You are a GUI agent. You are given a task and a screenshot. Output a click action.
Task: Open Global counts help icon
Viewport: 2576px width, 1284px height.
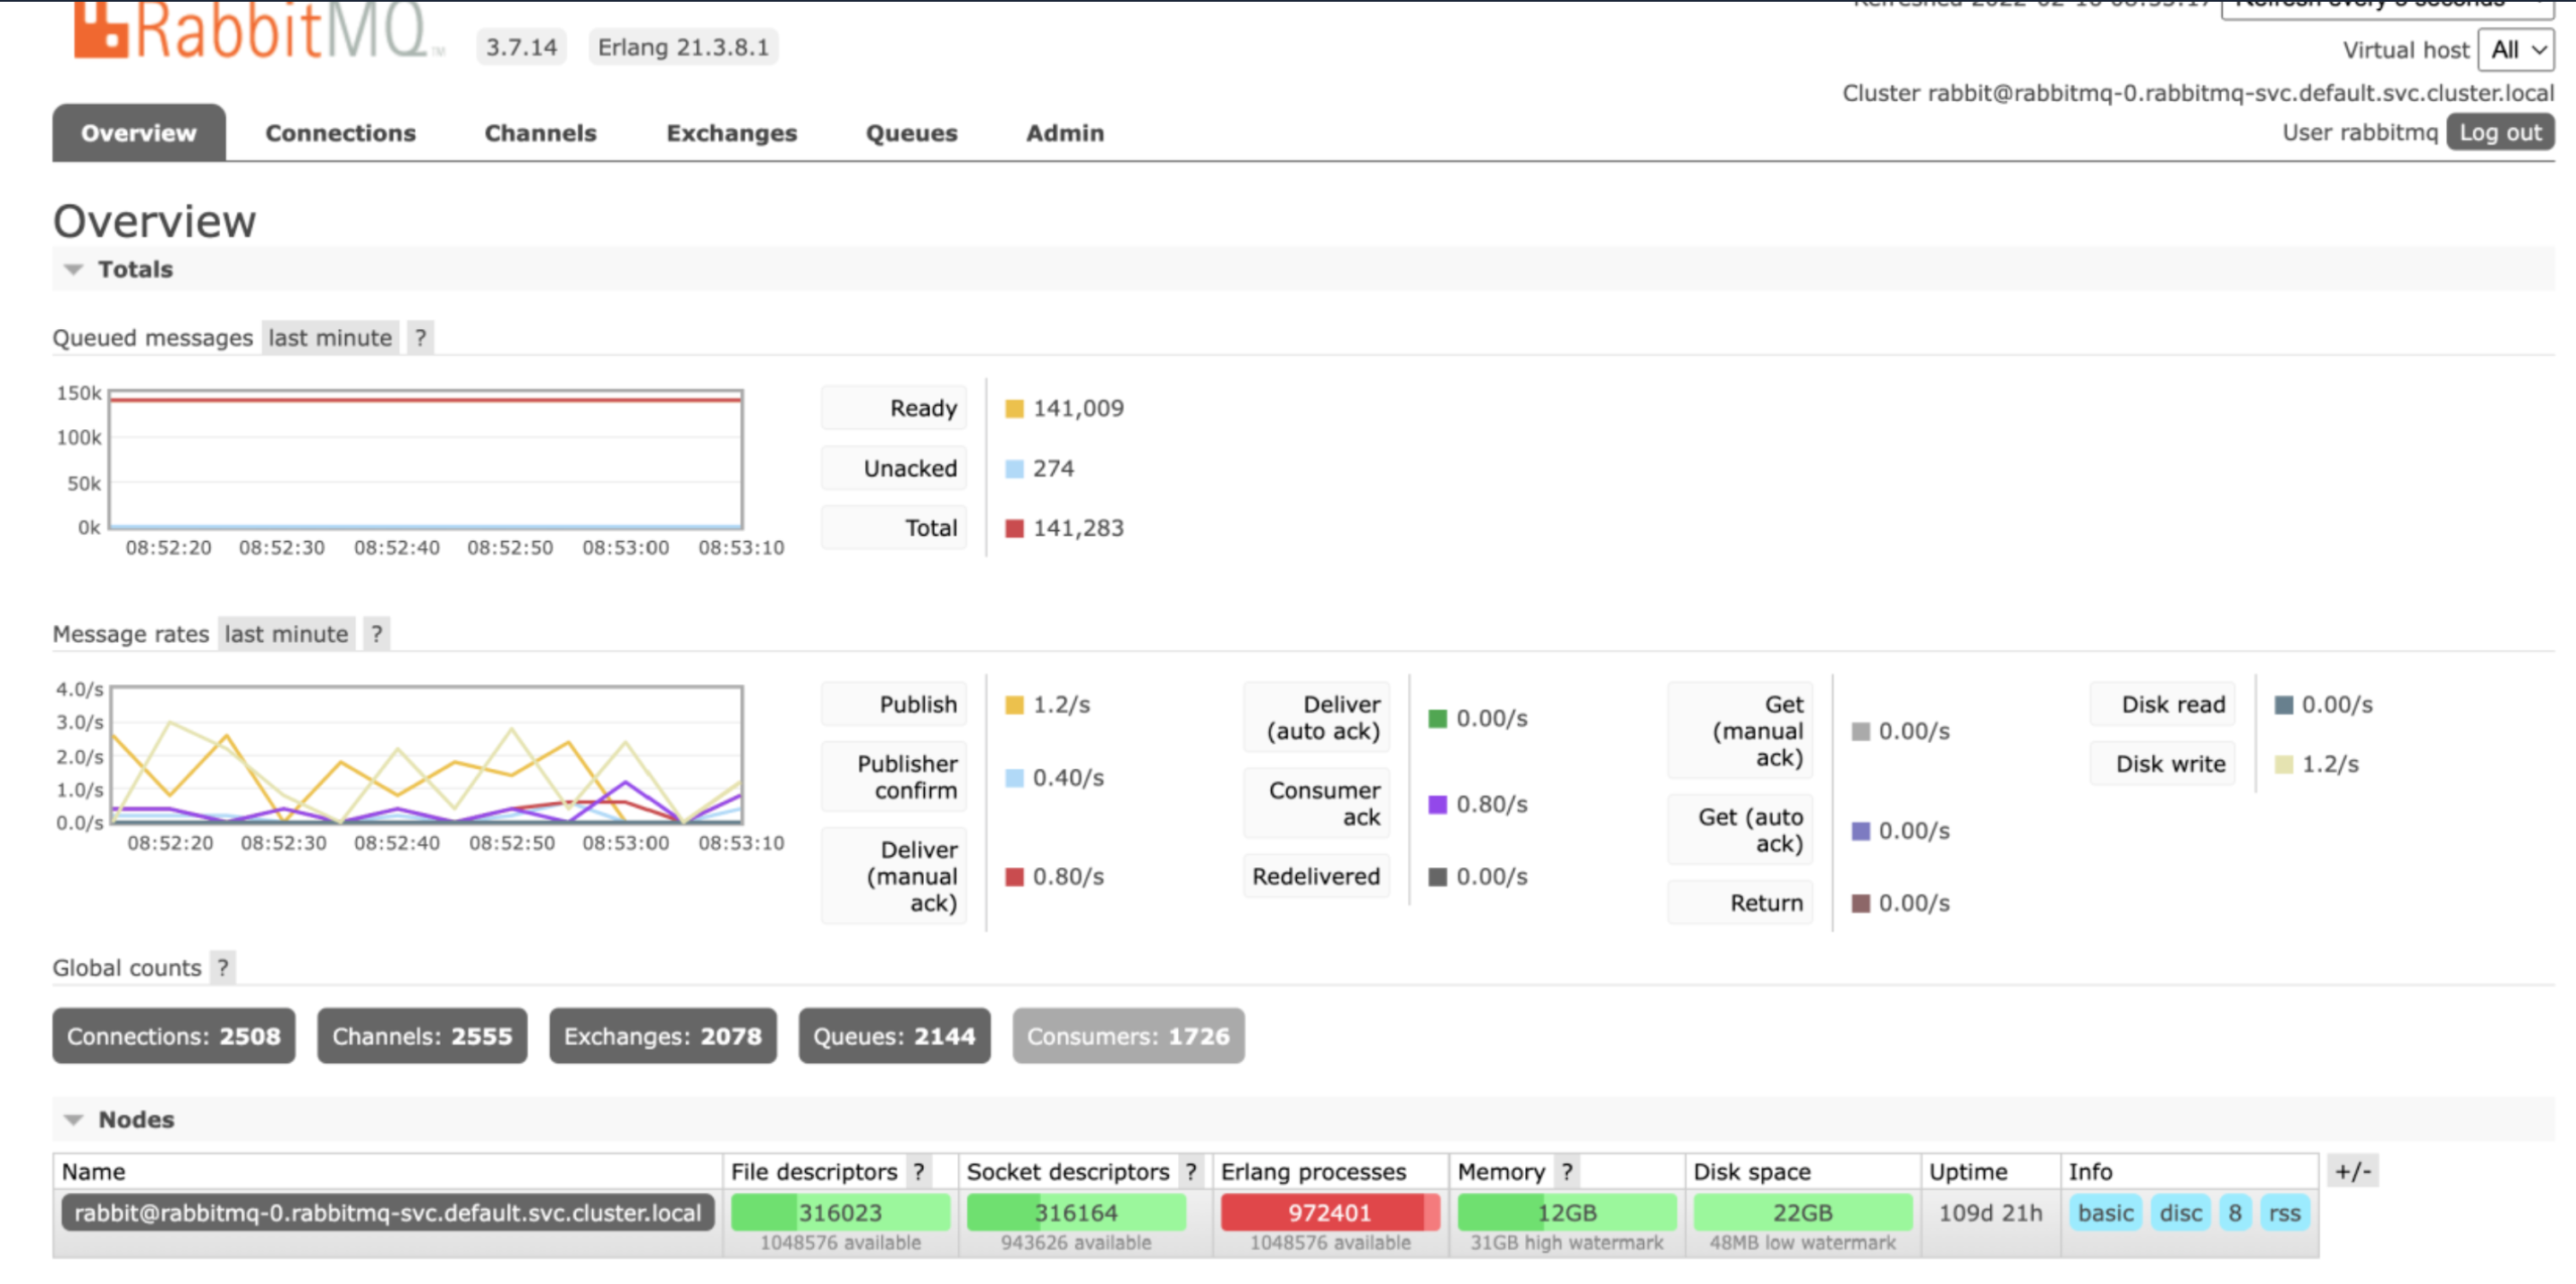(x=223, y=968)
